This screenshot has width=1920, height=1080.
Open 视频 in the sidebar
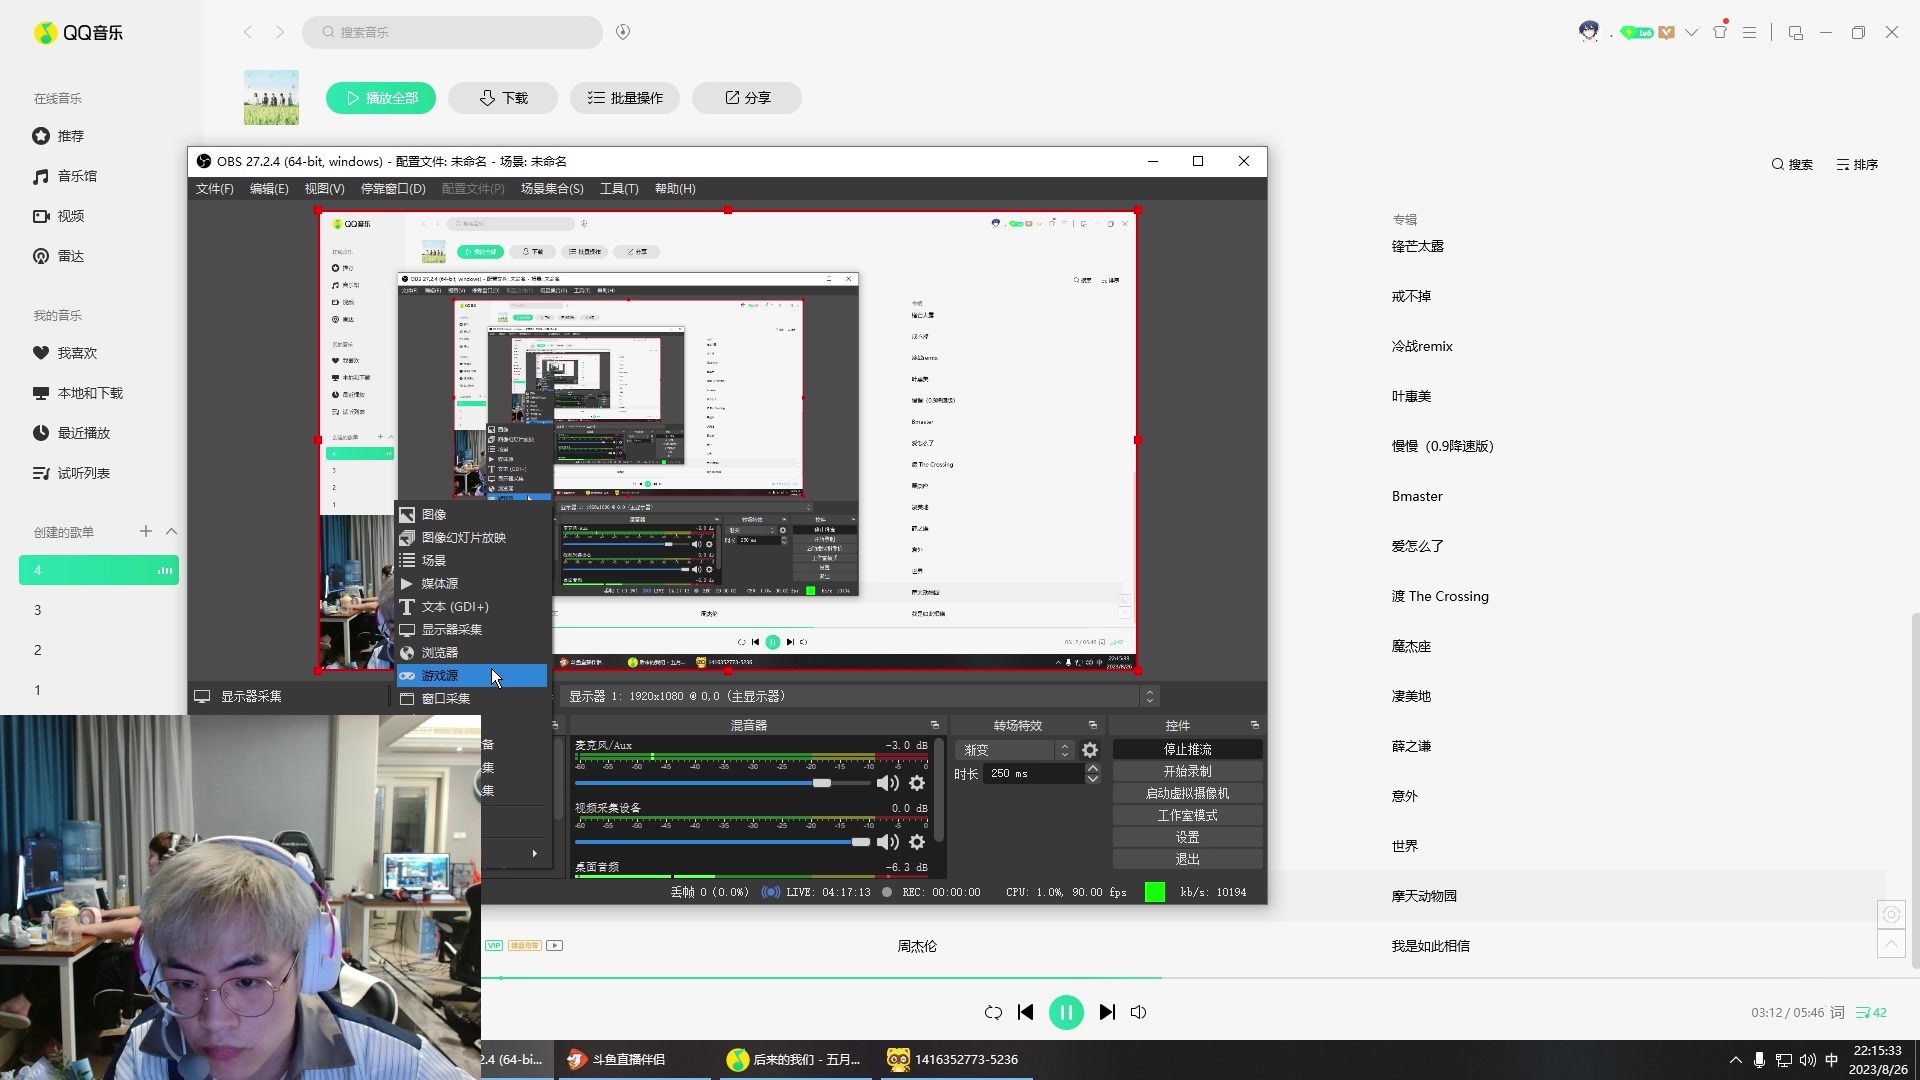tap(58, 216)
